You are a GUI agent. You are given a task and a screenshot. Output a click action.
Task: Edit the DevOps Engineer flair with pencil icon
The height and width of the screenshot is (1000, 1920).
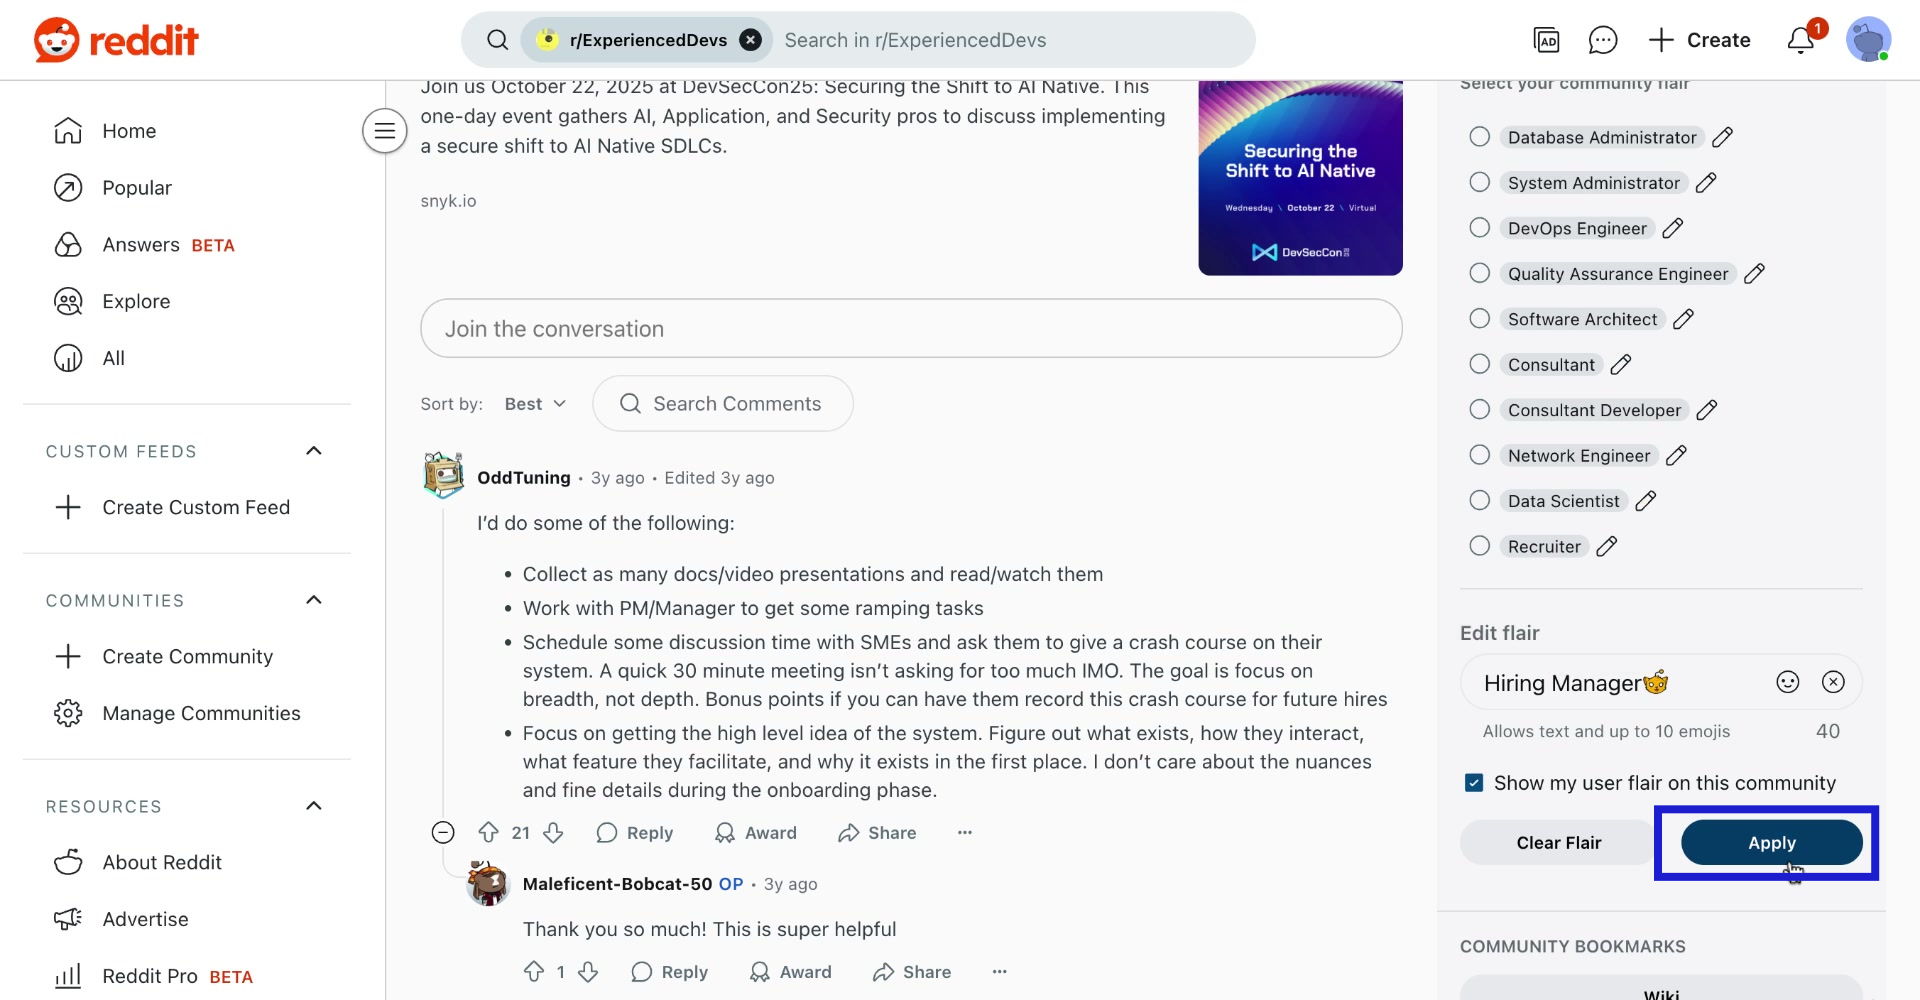point(1672,228)
